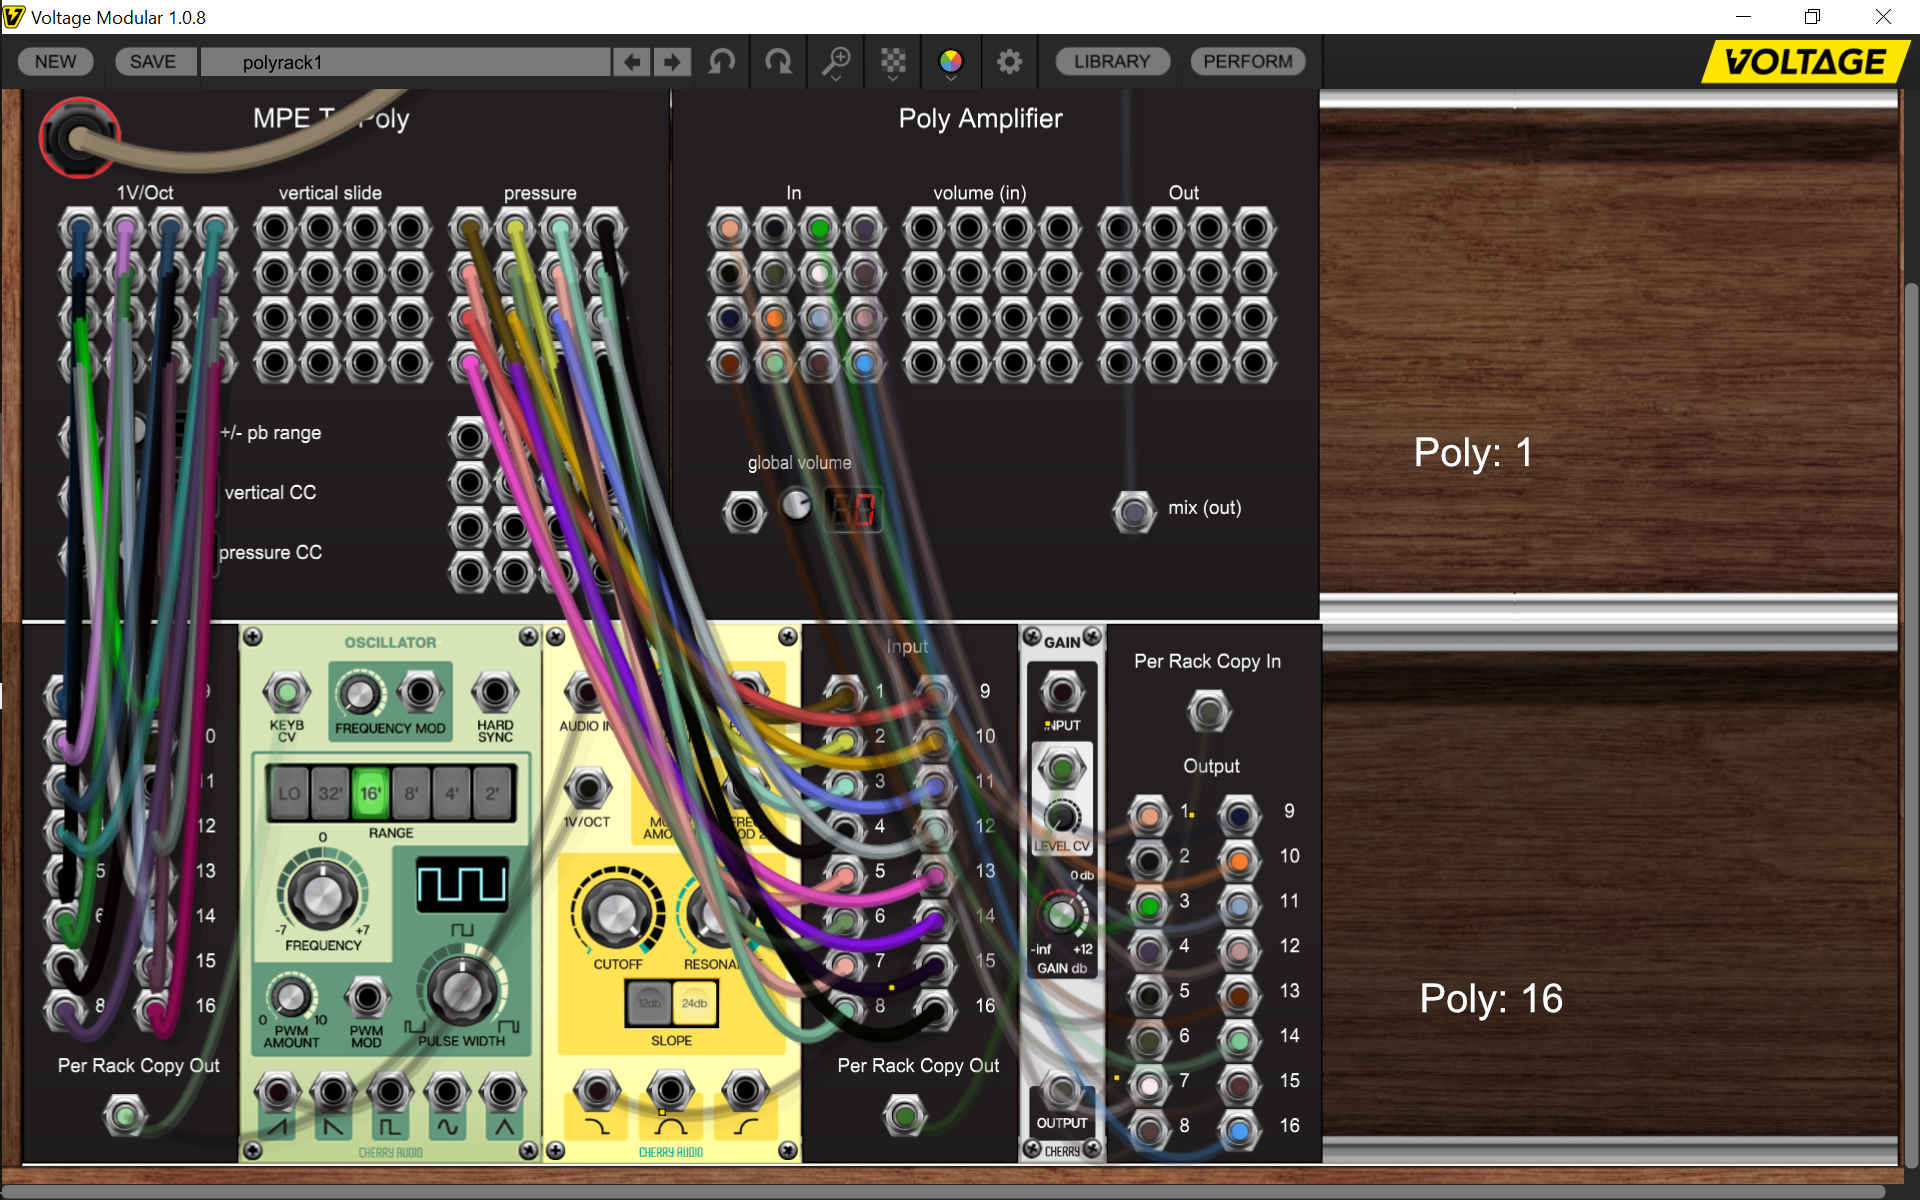Screen dimensions: 1920x1200
Task: Click Output jack 10 on Per Rack Copy In
Action: click(x=1239, y=860)
